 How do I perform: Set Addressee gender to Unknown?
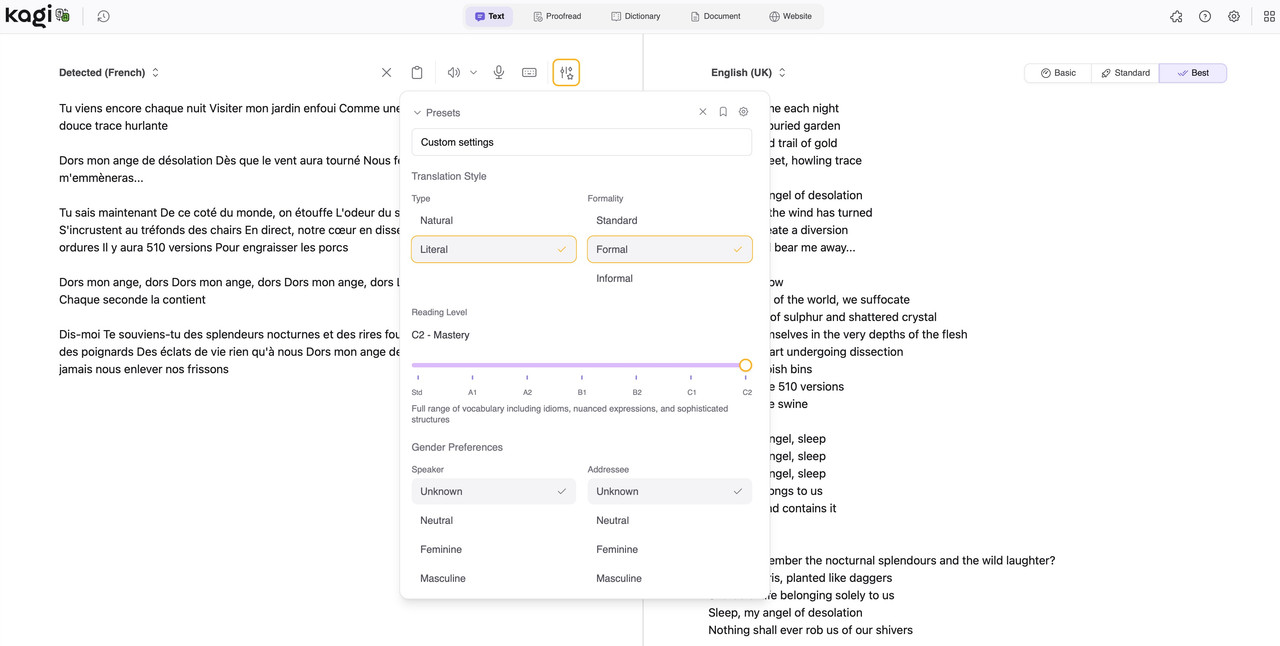670,491
